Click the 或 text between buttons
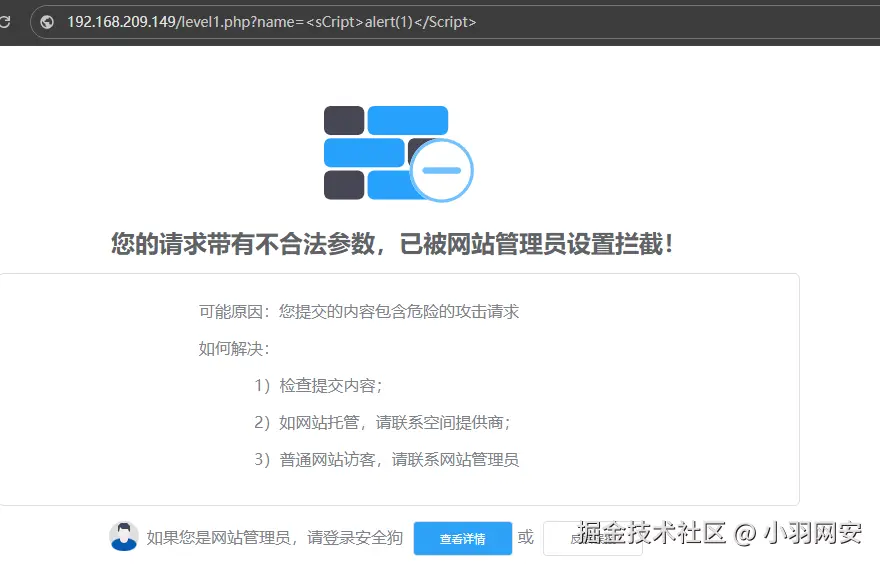Screen dimensions: 880x564 (x=526, y=538)
